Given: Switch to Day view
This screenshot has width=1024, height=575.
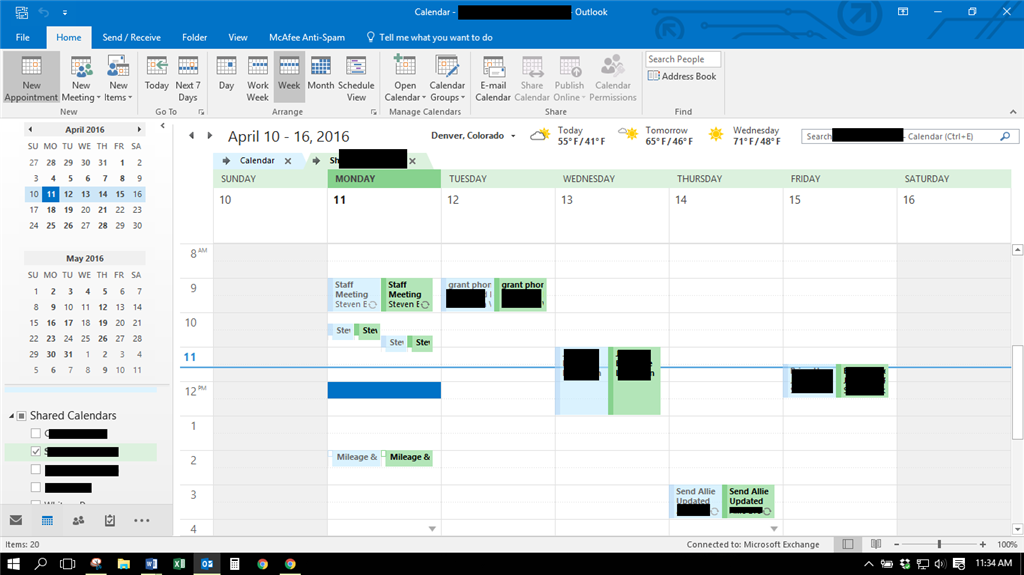Looking at the screenshot, I should [x=226, y=73].
